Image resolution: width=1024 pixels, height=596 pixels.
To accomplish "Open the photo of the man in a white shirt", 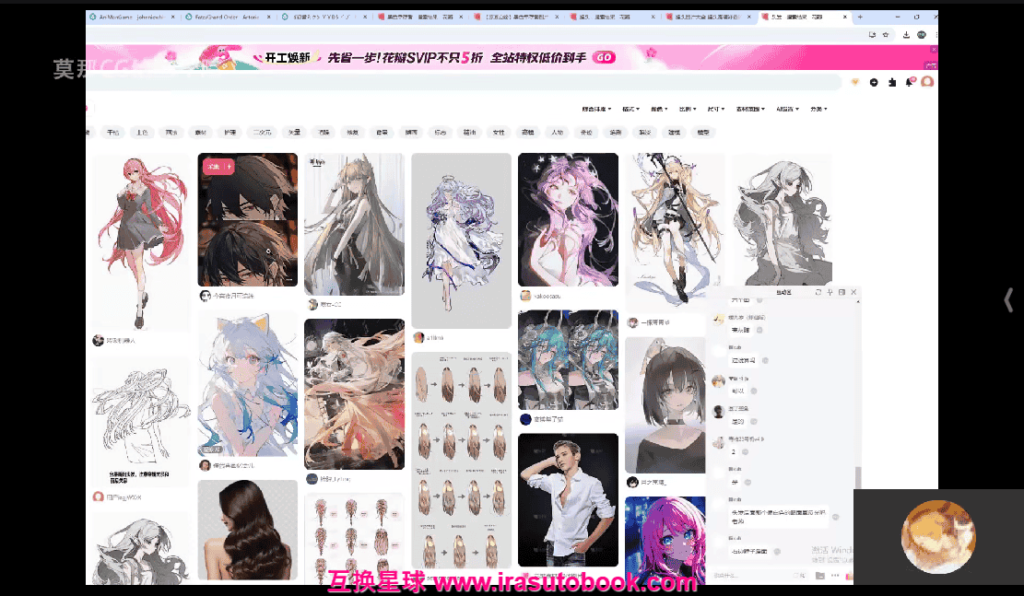I will coord(568,500).
